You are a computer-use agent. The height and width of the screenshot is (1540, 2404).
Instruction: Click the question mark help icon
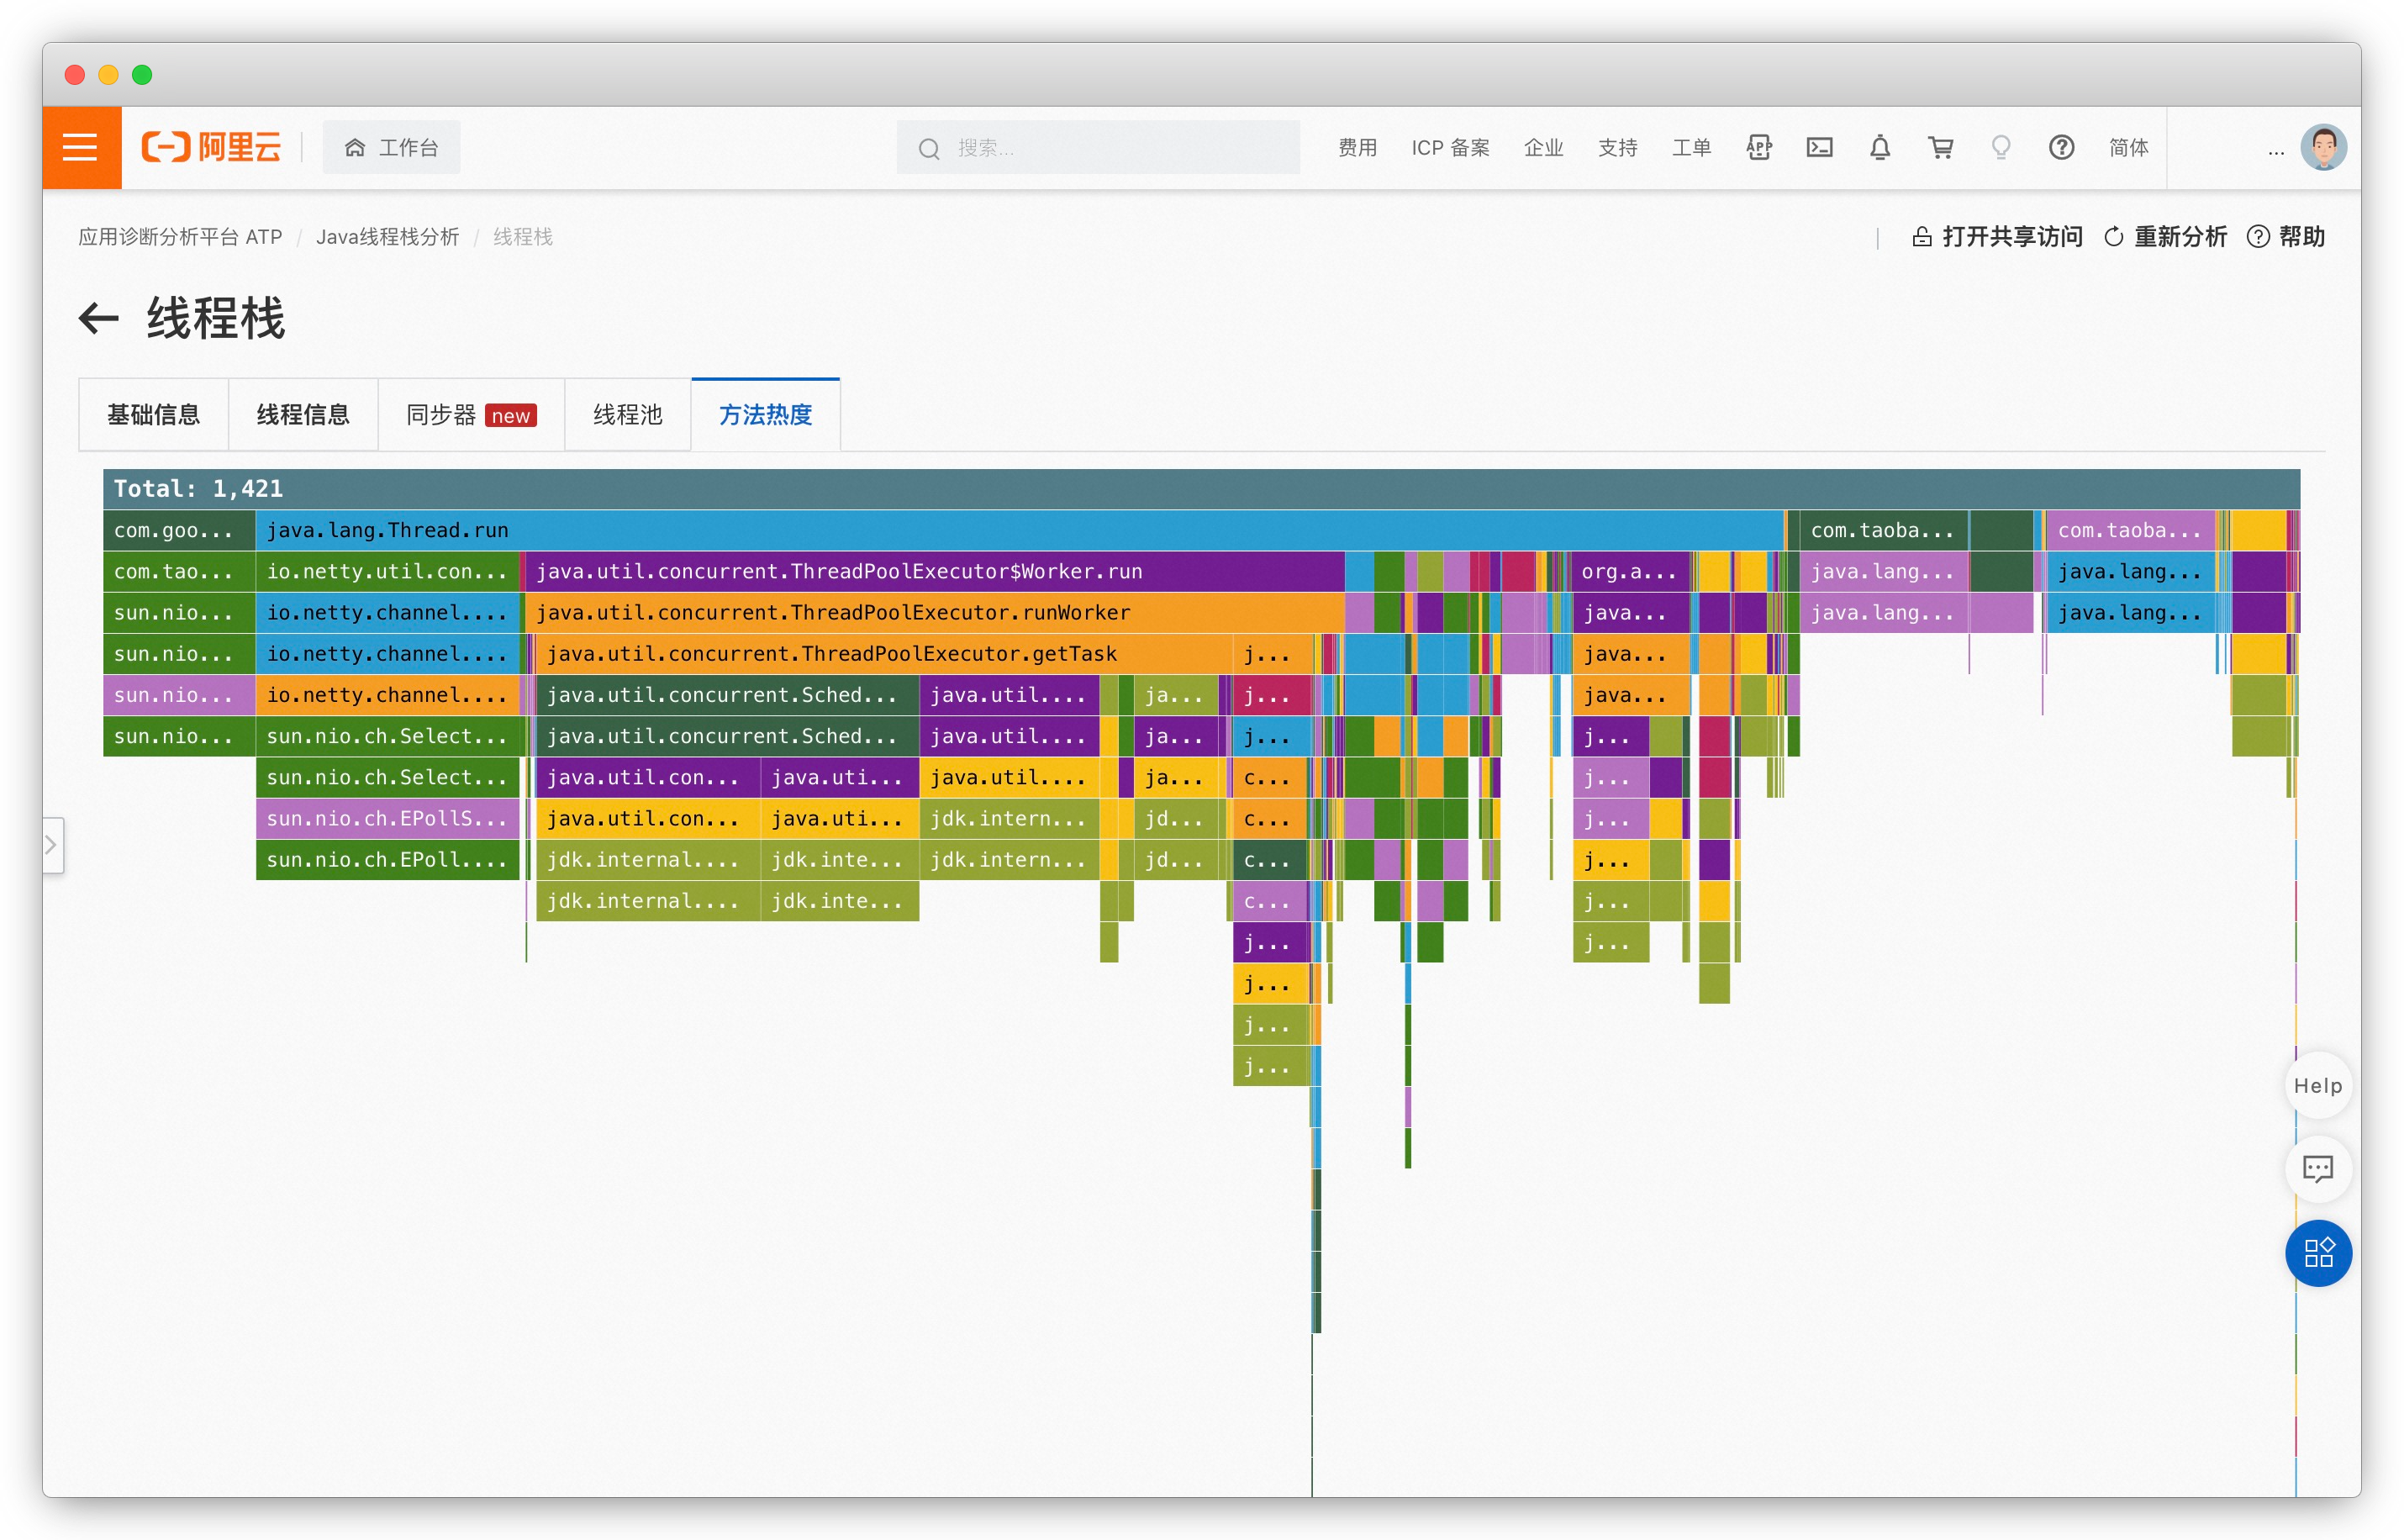click(2061, 148)
